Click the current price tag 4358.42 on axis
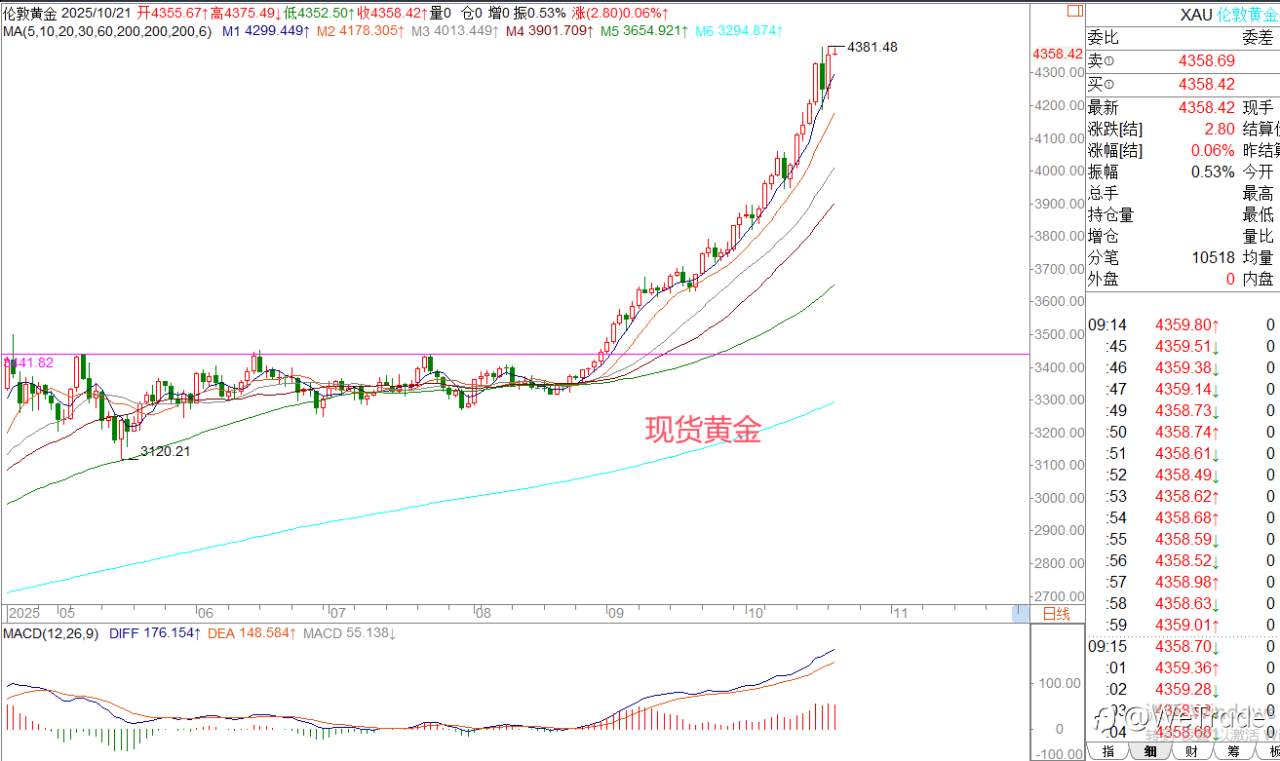This screenshot has height=761, width=1280. tap(1058, 54)
